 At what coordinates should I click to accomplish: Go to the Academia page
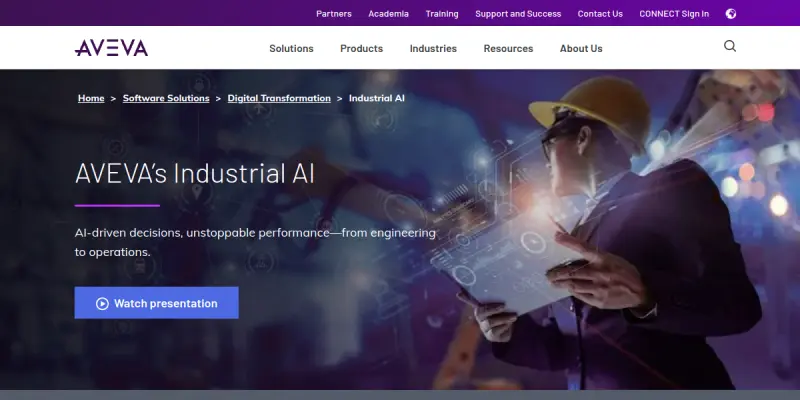click(388, 14)
